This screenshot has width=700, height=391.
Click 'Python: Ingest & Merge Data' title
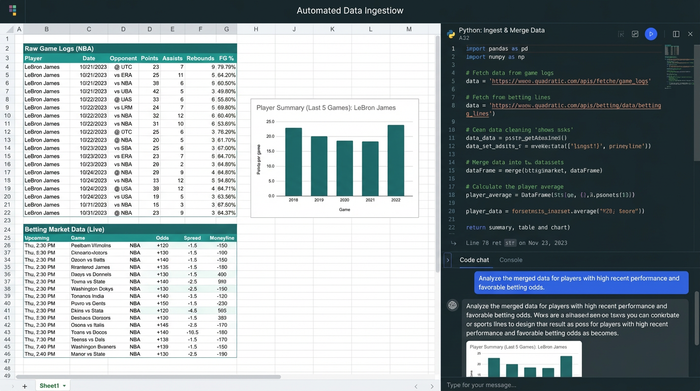[502, 30]
